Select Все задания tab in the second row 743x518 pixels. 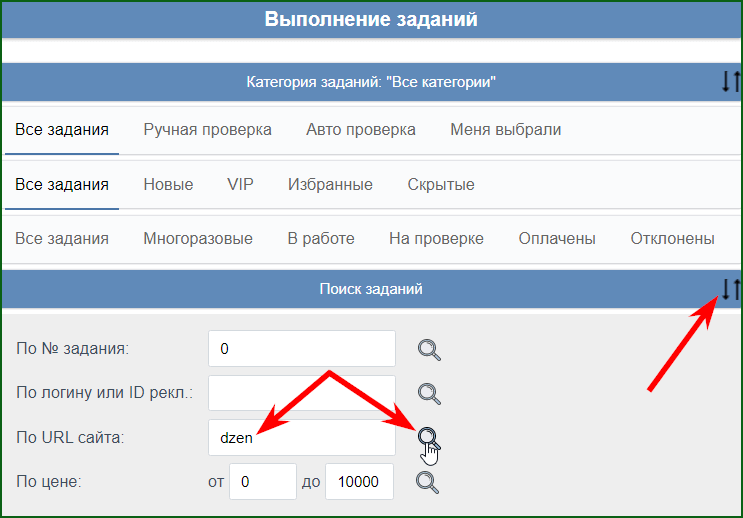click(x=62, y=184)
